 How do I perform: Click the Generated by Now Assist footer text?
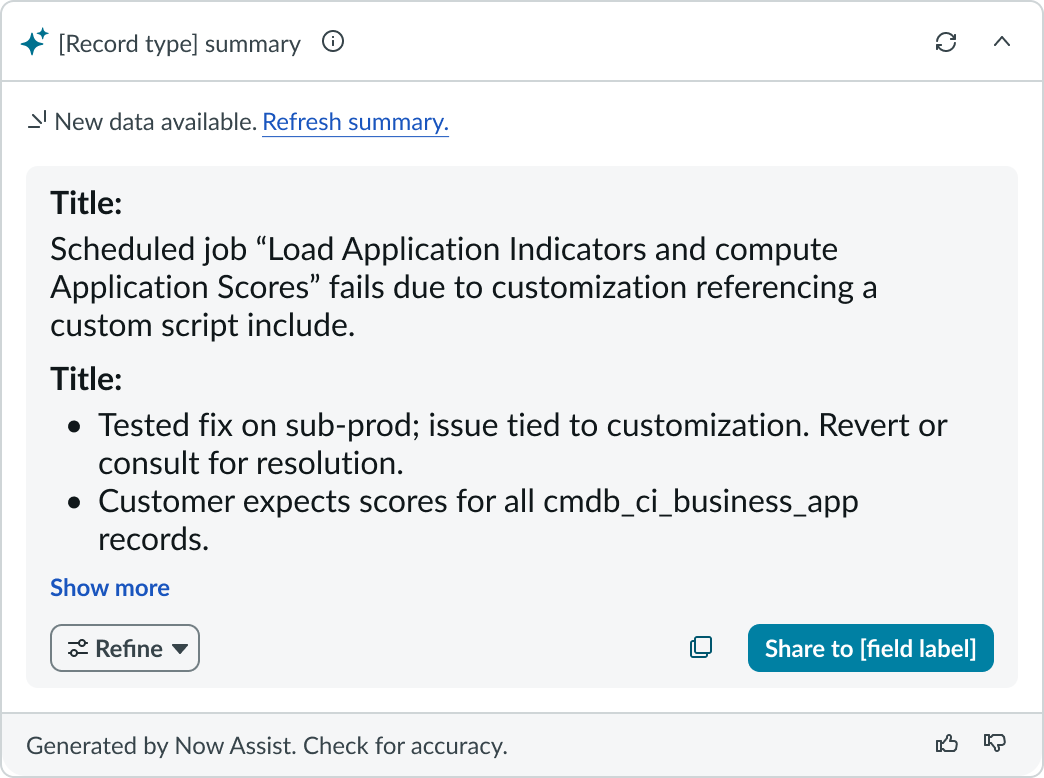click(267, 745)
